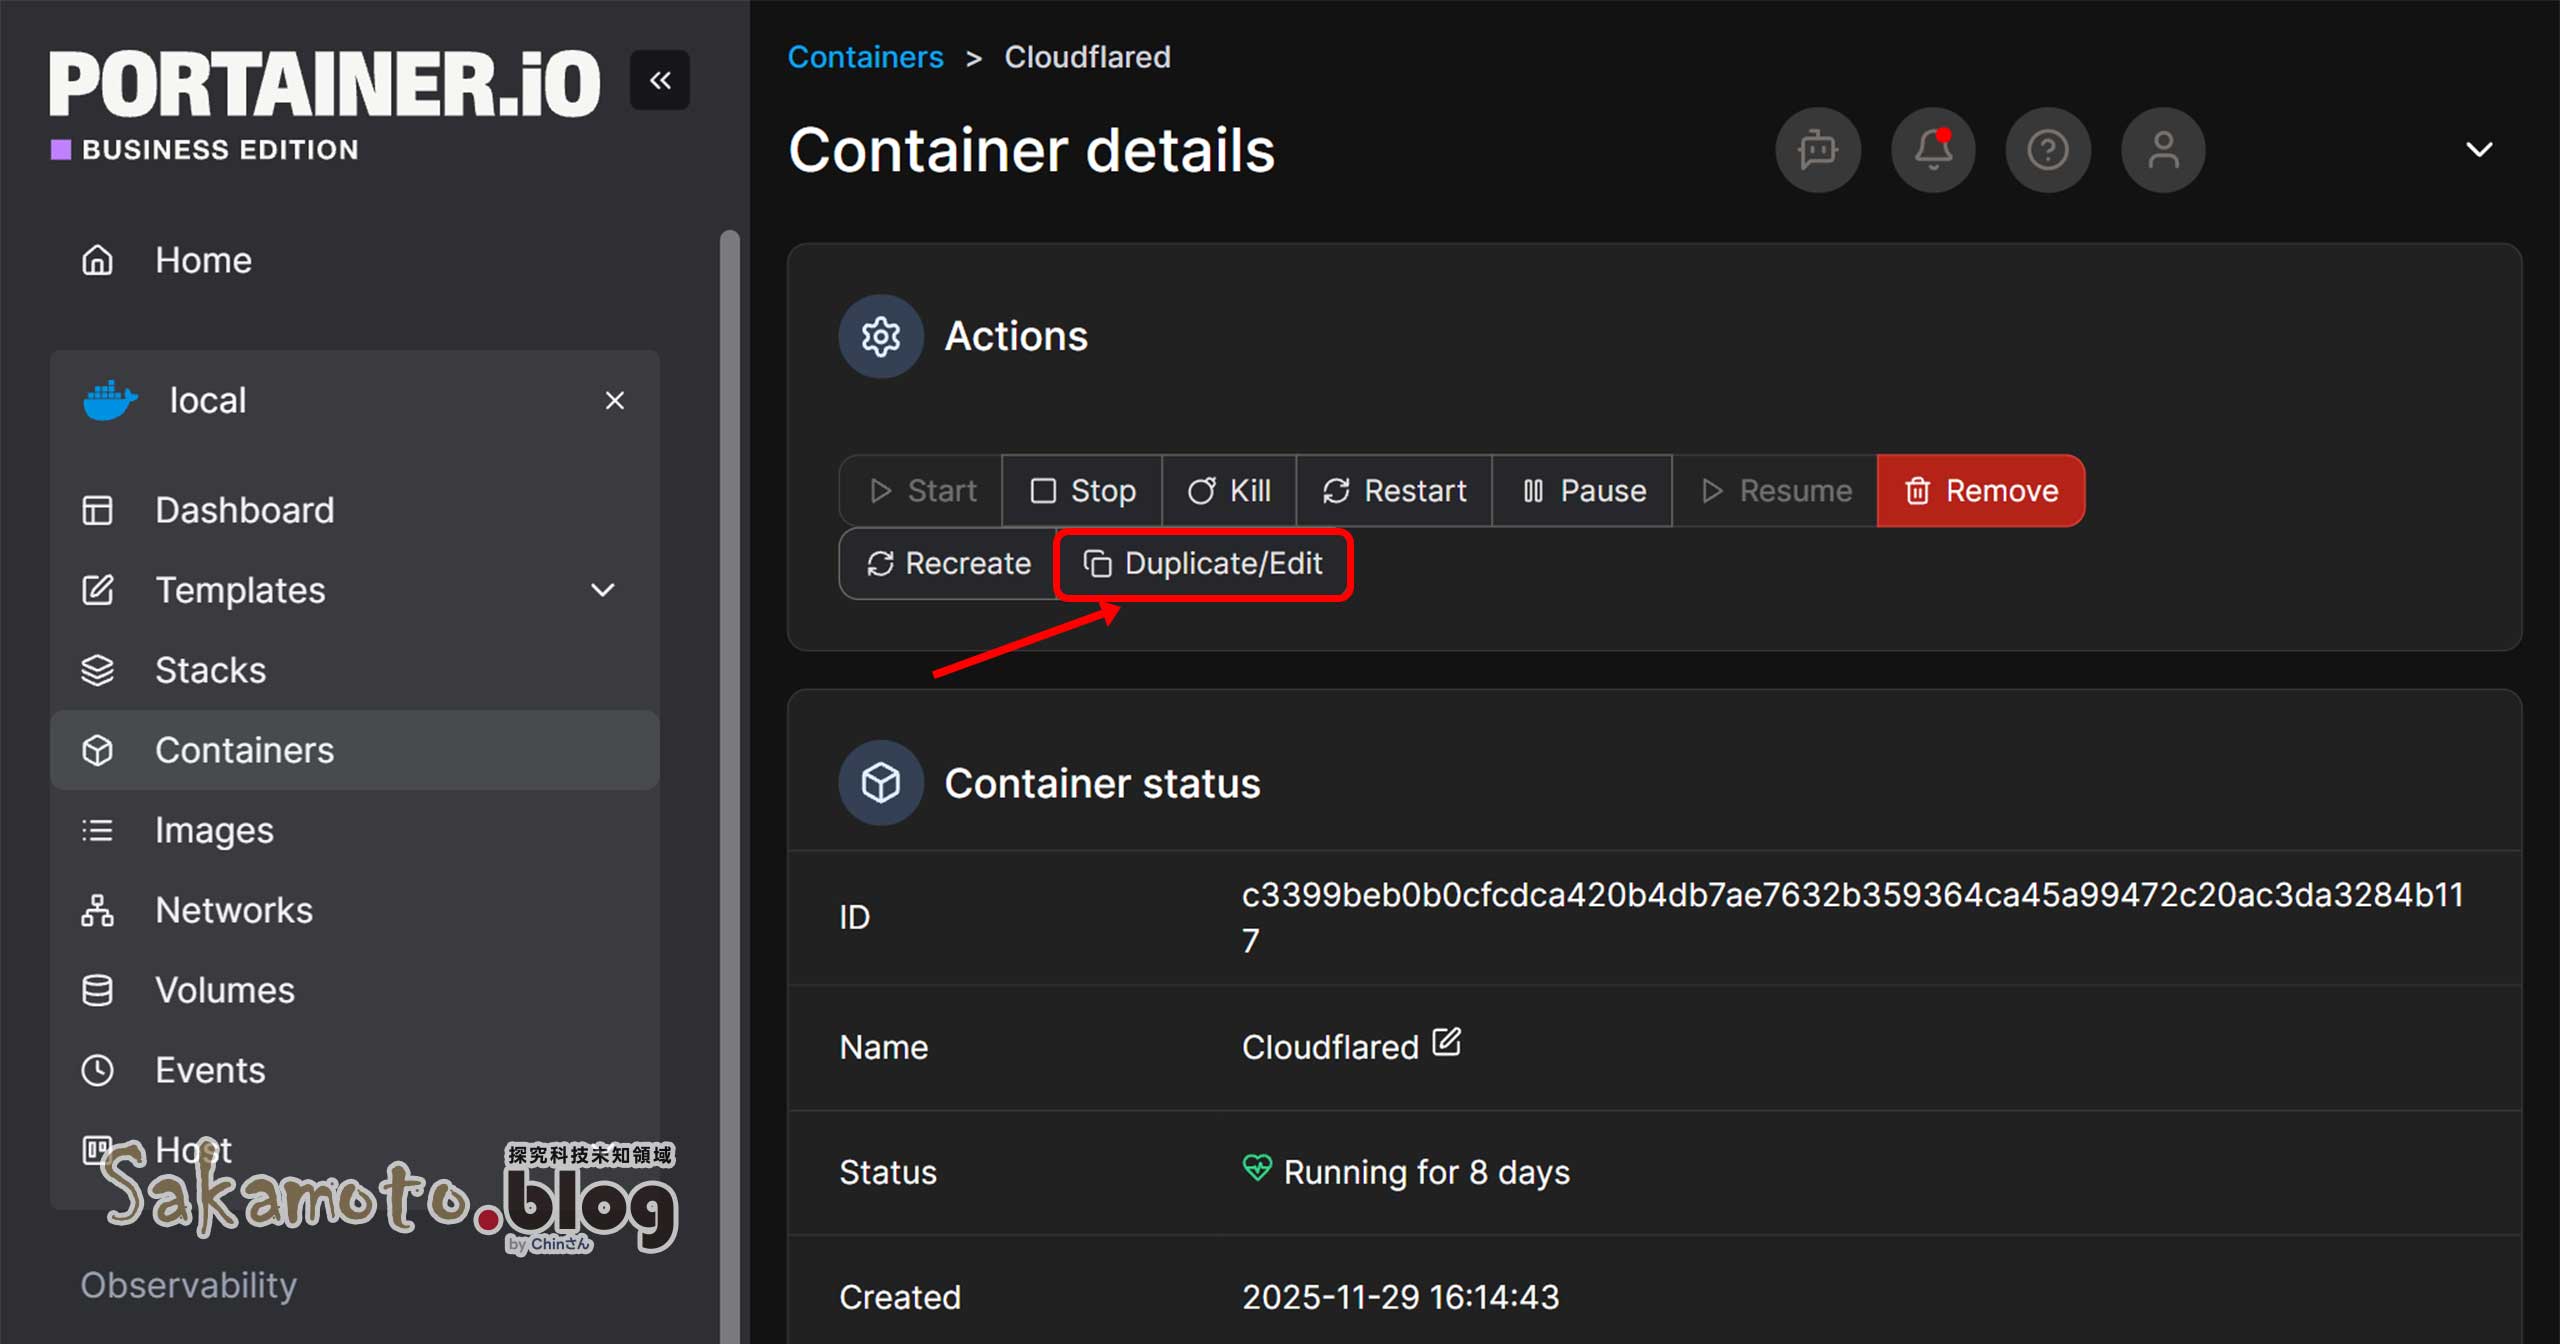Screen dimensions: 2560x1344
Task: Close the local environment with X
Action: point(614,401)
